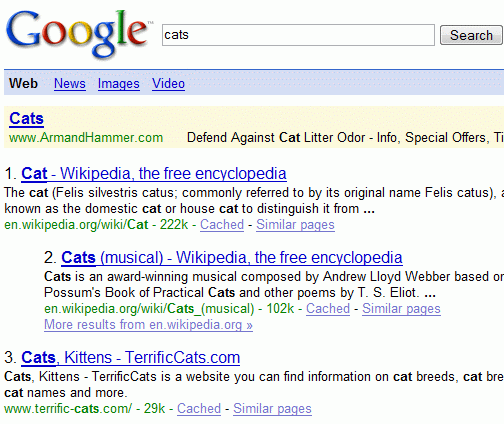Viewport: 504px width, 424px height.
Task: Open the sponsored Cats ad link
Action: [x=26, y=119]
